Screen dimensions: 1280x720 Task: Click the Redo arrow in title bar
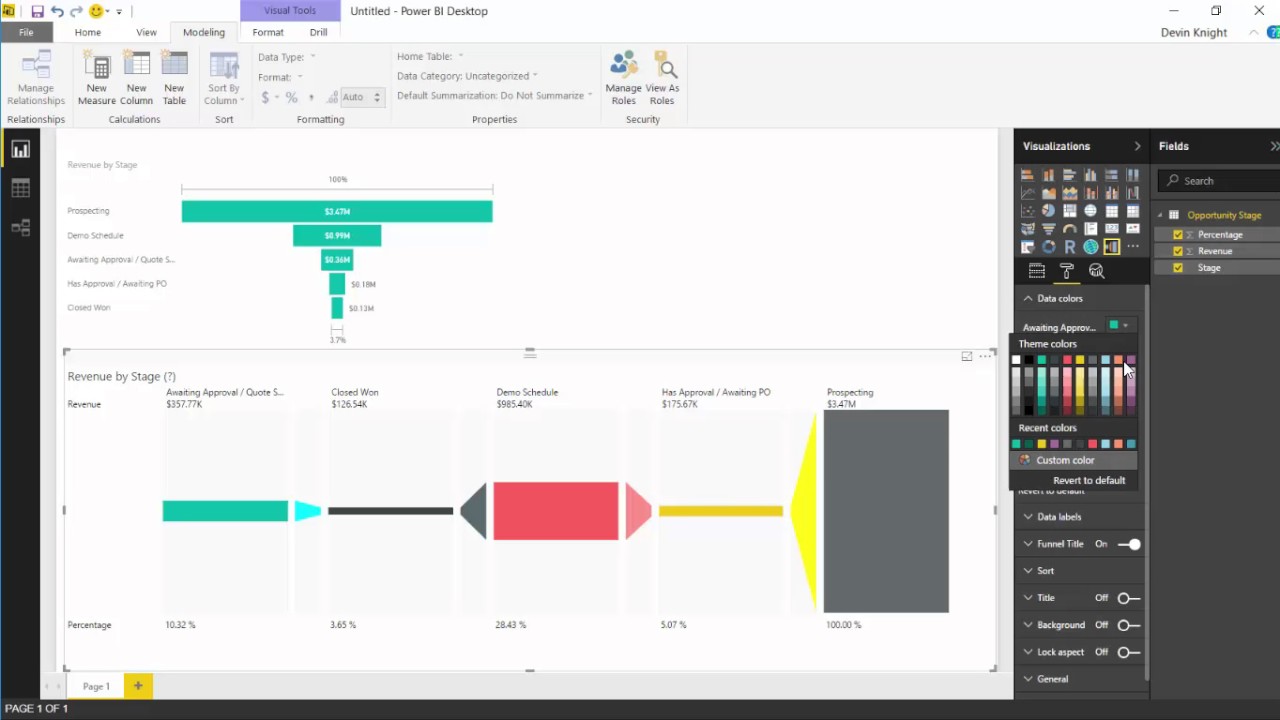click(x=76, y=11)
